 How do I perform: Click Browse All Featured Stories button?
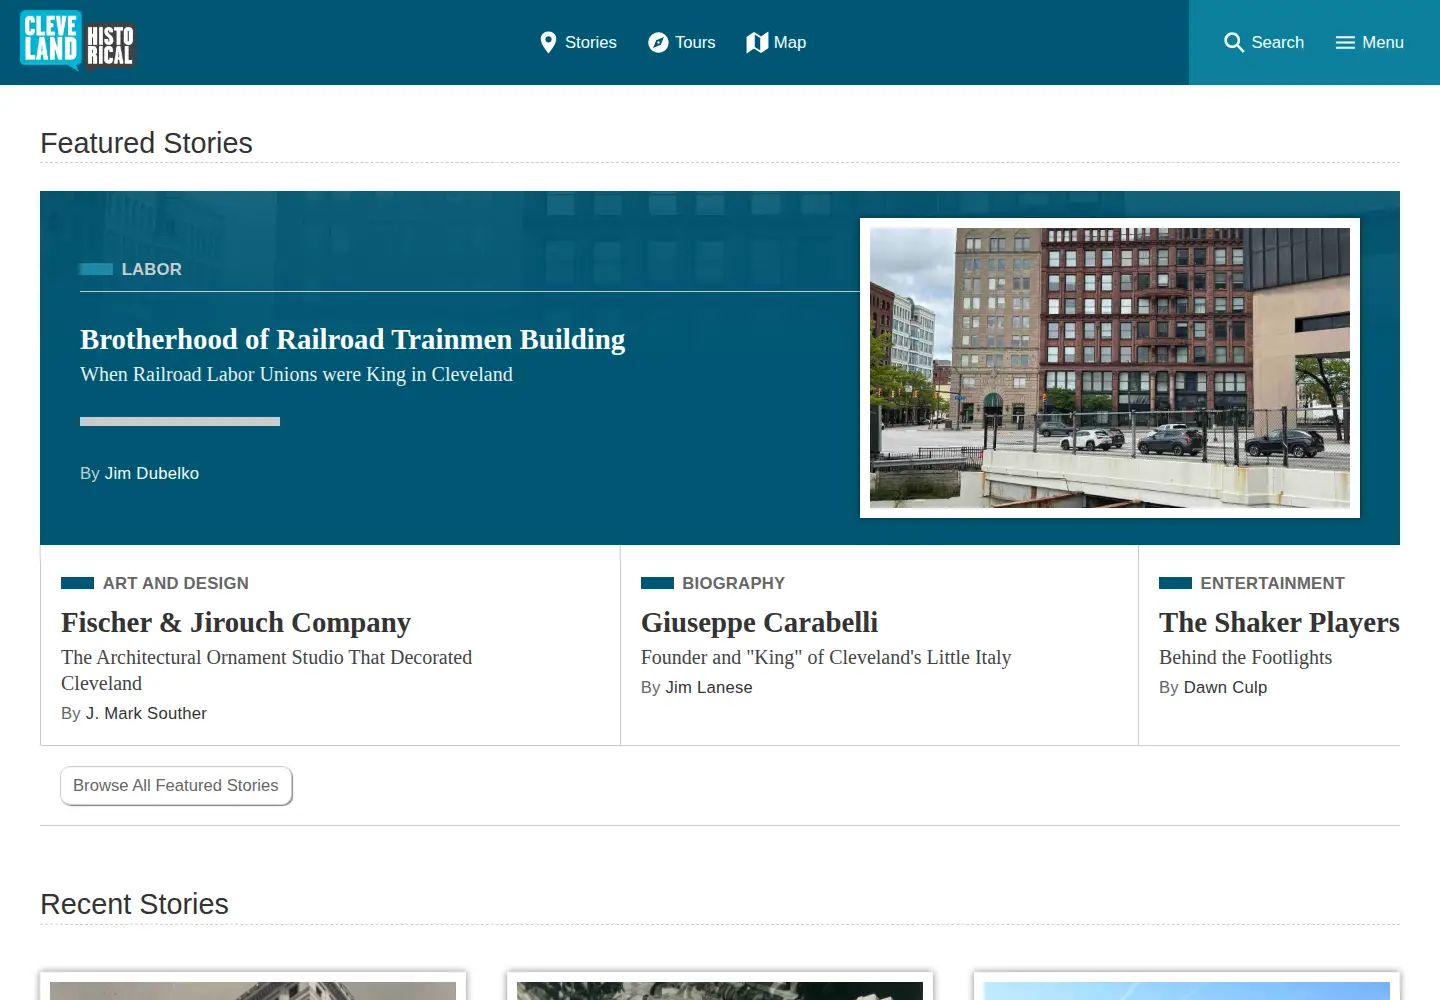point(176,786)
